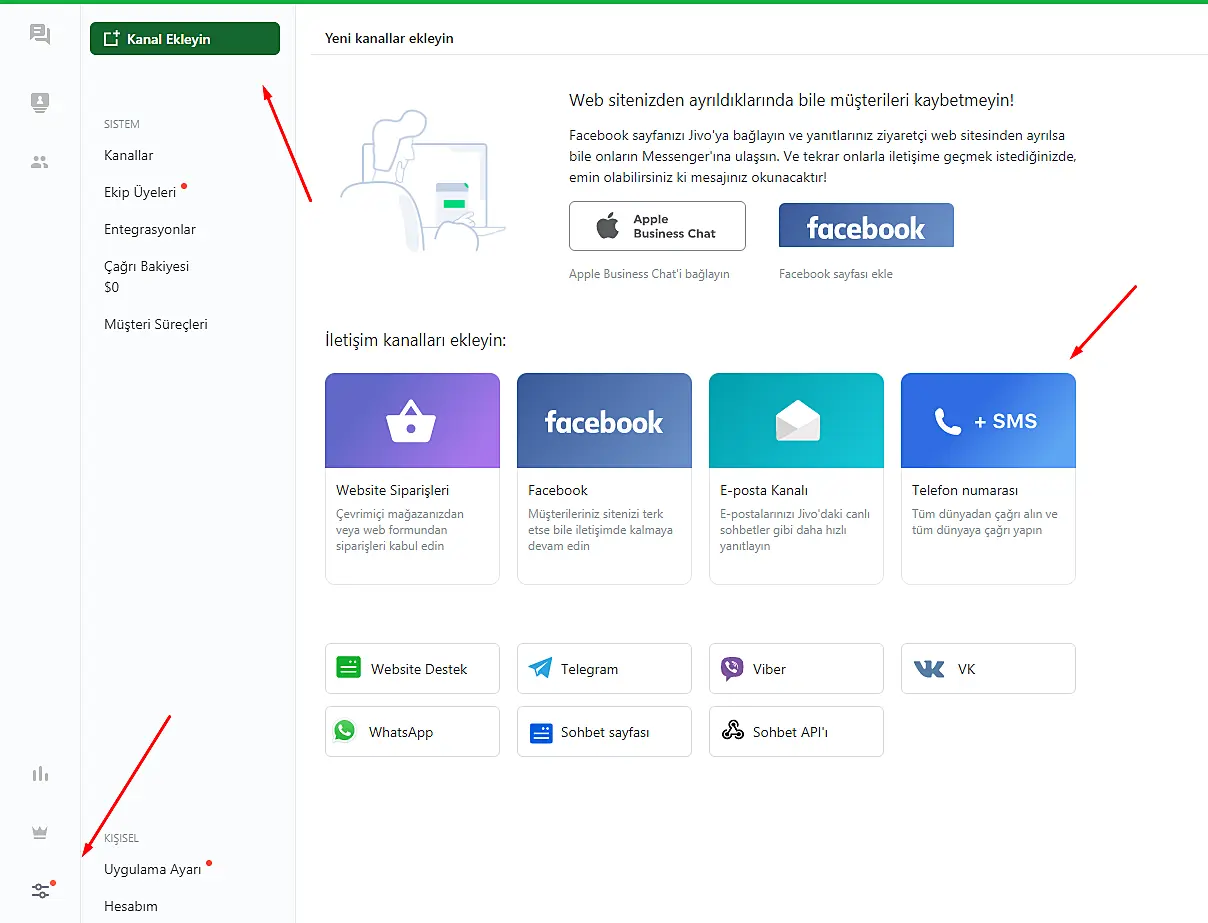Go to Entegrasyonlar section
This screenshot has height=923, width=1208.
pos(150,229)
